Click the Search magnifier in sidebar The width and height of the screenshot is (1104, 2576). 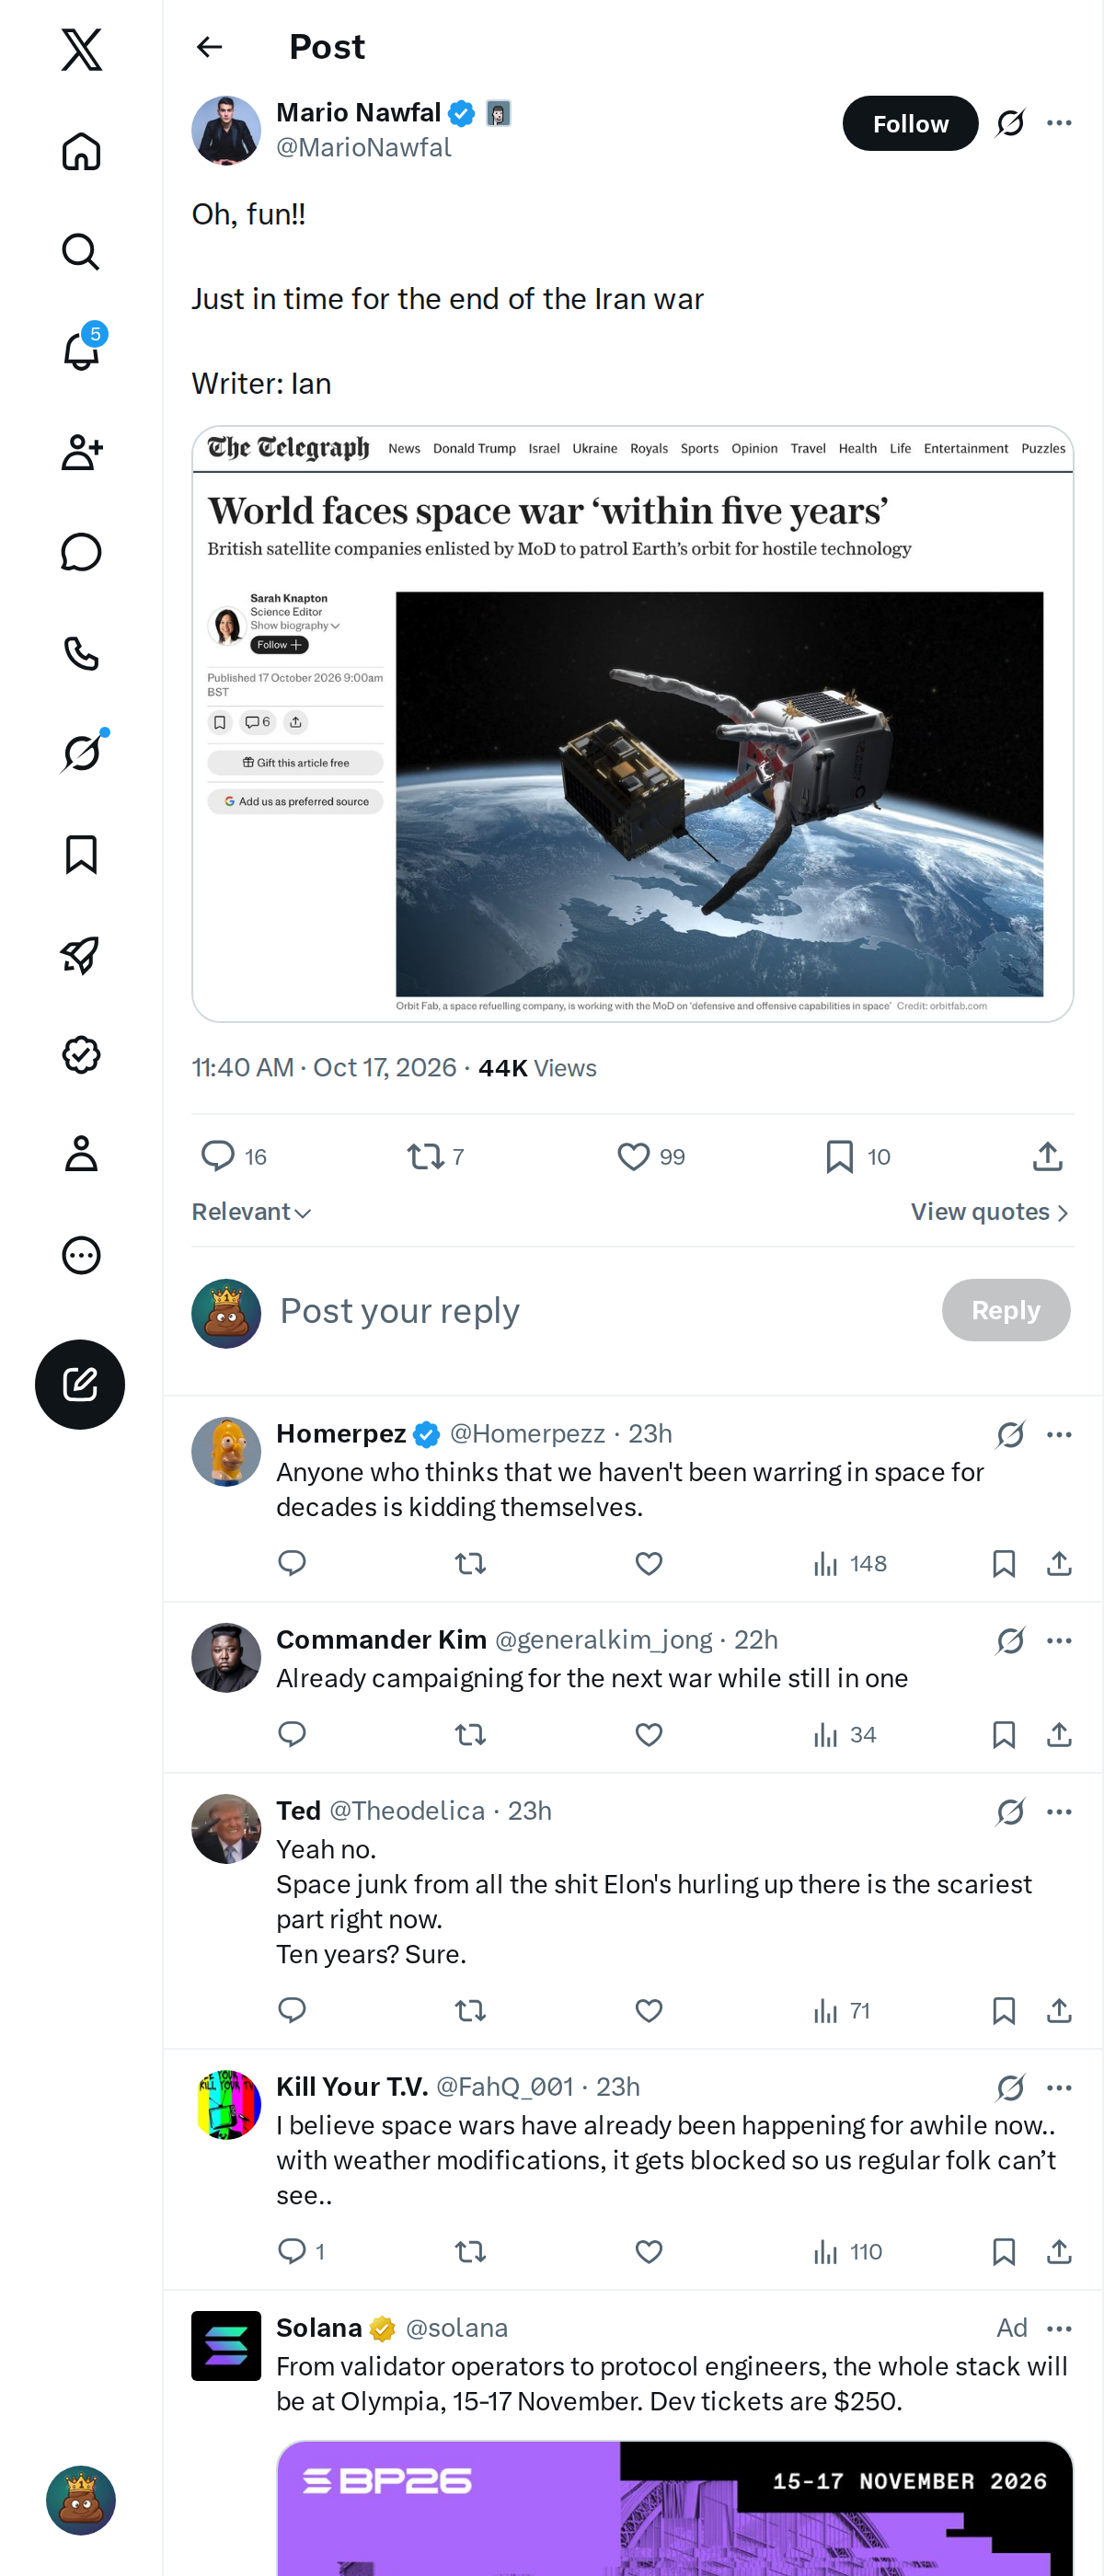tap(81, 252)
